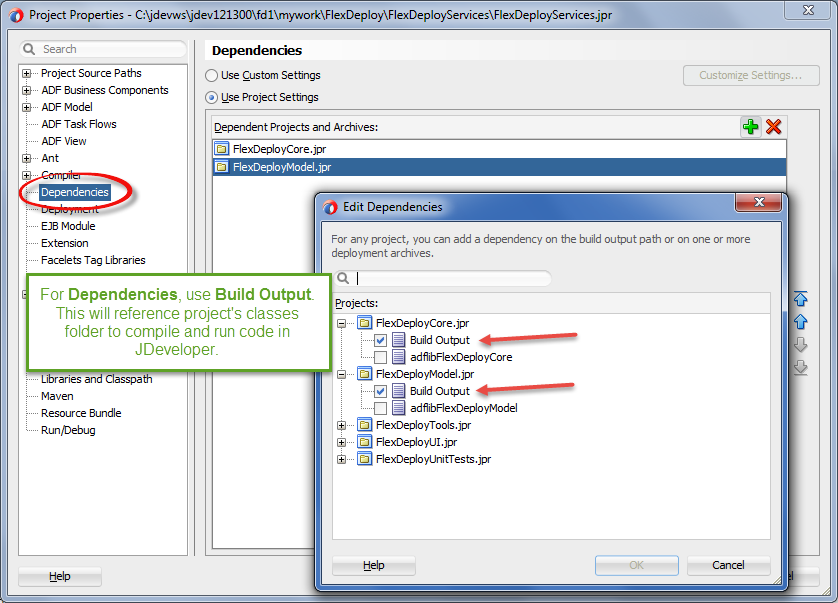Click the red X remove dependency icon

pyautogui.click(x=773, y=127)
